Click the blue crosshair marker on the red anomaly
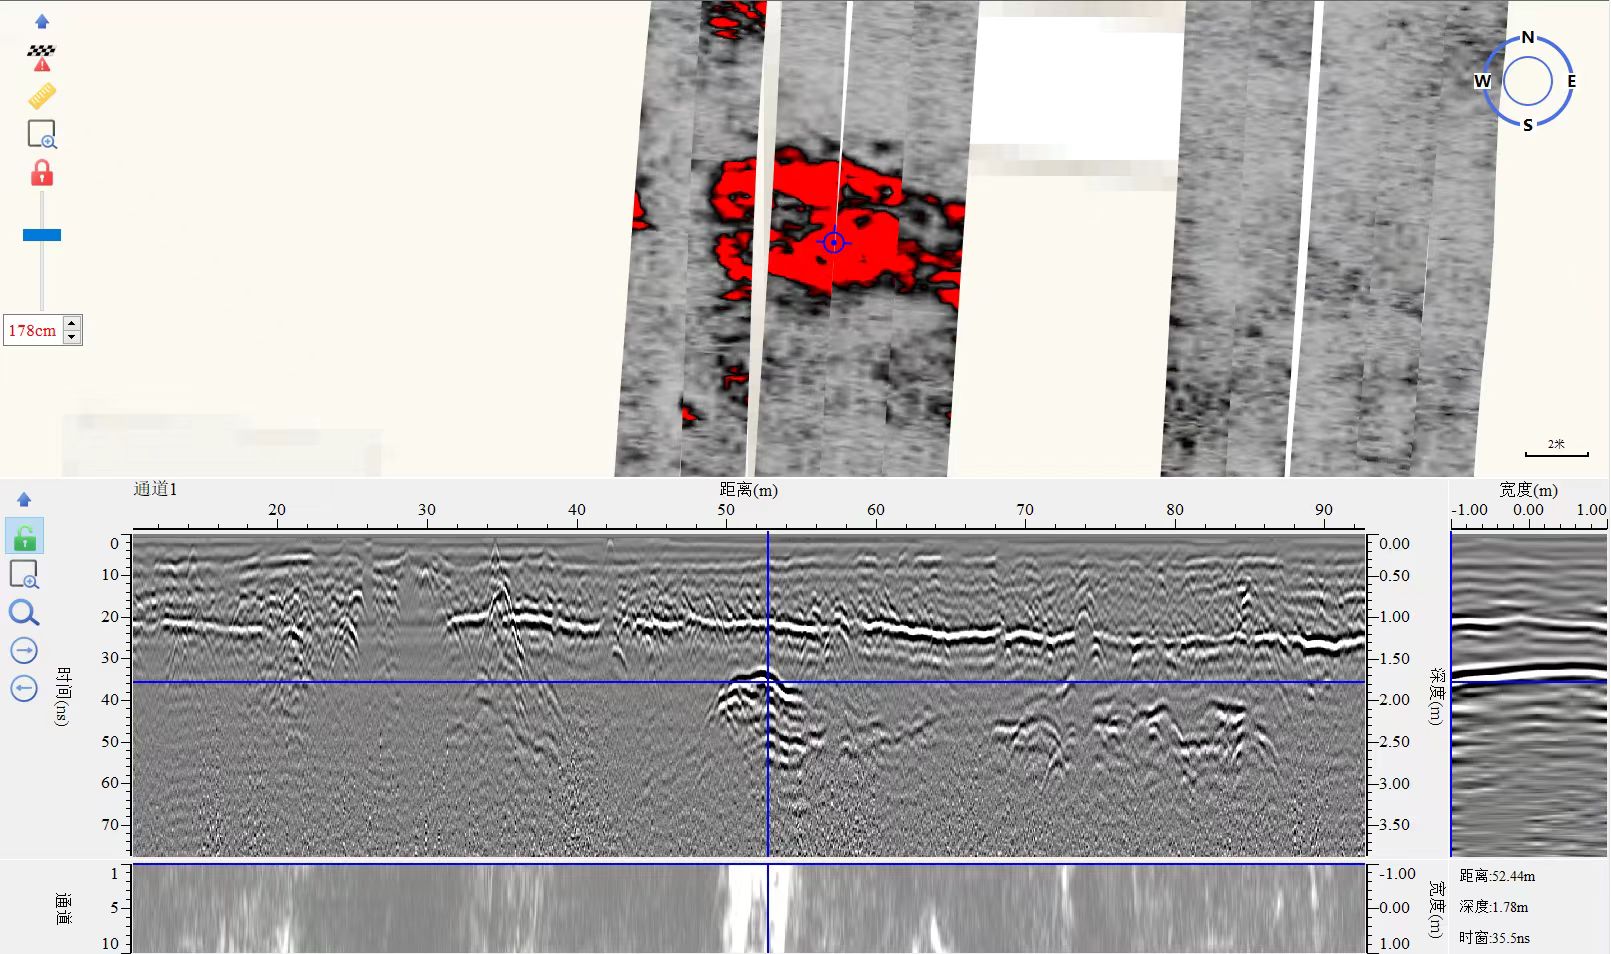 834,242
